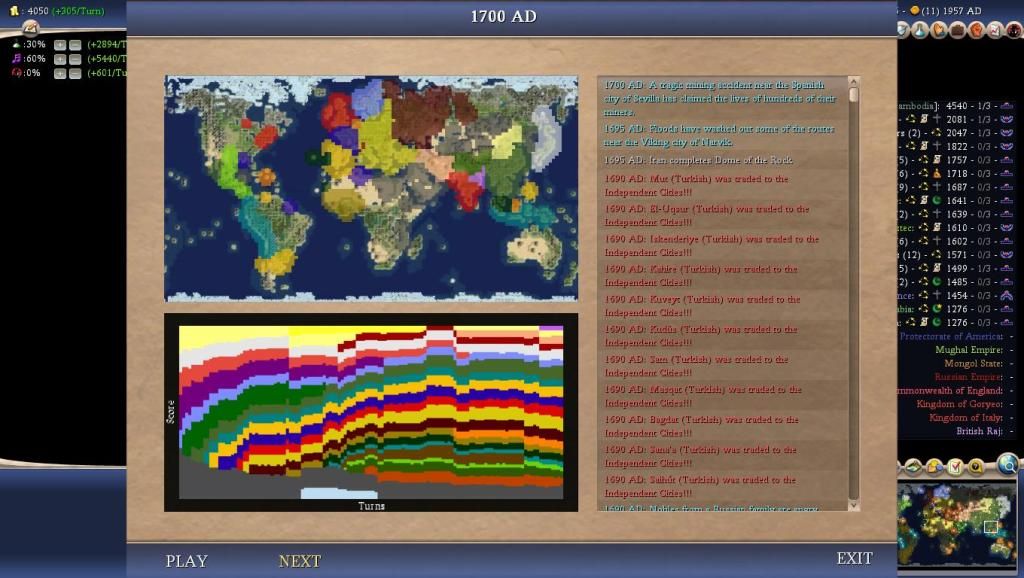Select the Mut traded log entry
1024x578 pixels.
click(x=722, y=185)
